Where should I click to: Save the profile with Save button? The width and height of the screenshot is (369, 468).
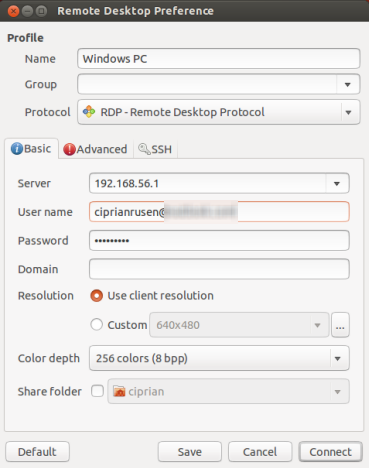(x=190, y=452)
